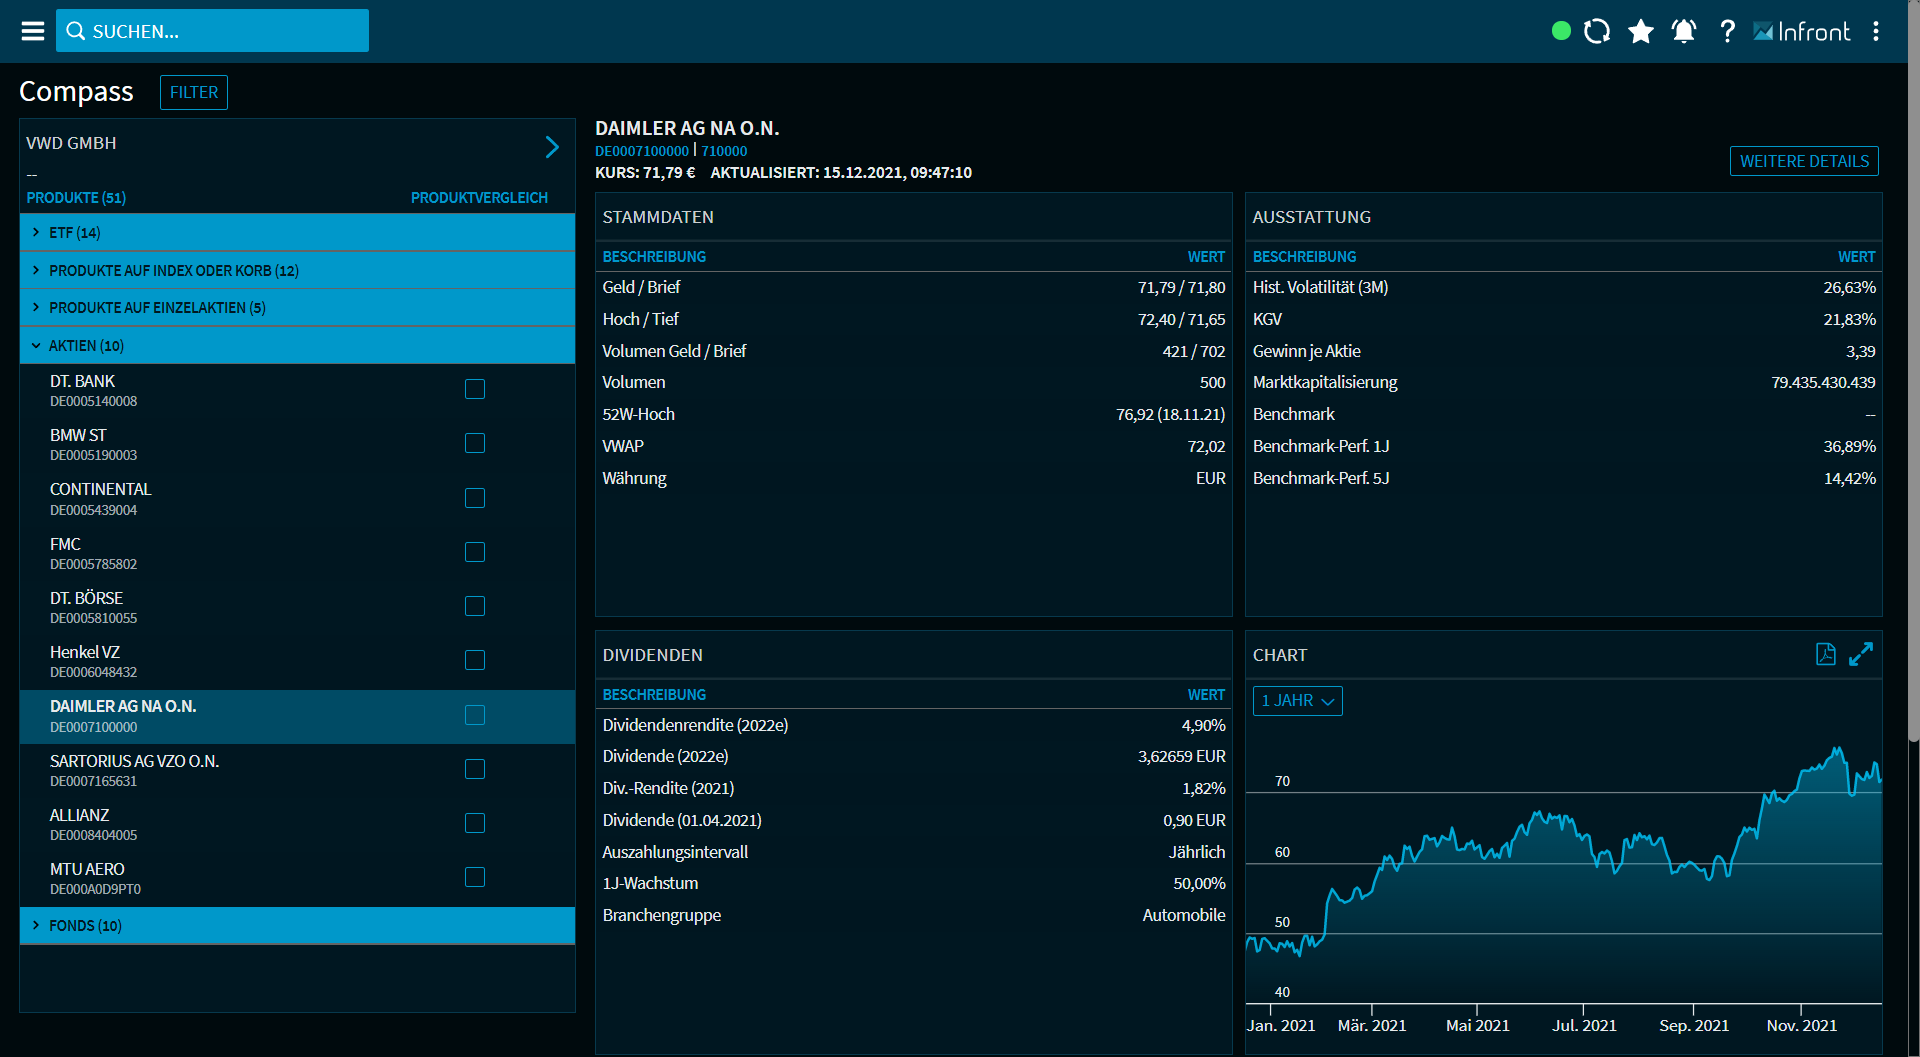
Task: Expand chart to fullscreen
Action: [x=1861, y=654]
